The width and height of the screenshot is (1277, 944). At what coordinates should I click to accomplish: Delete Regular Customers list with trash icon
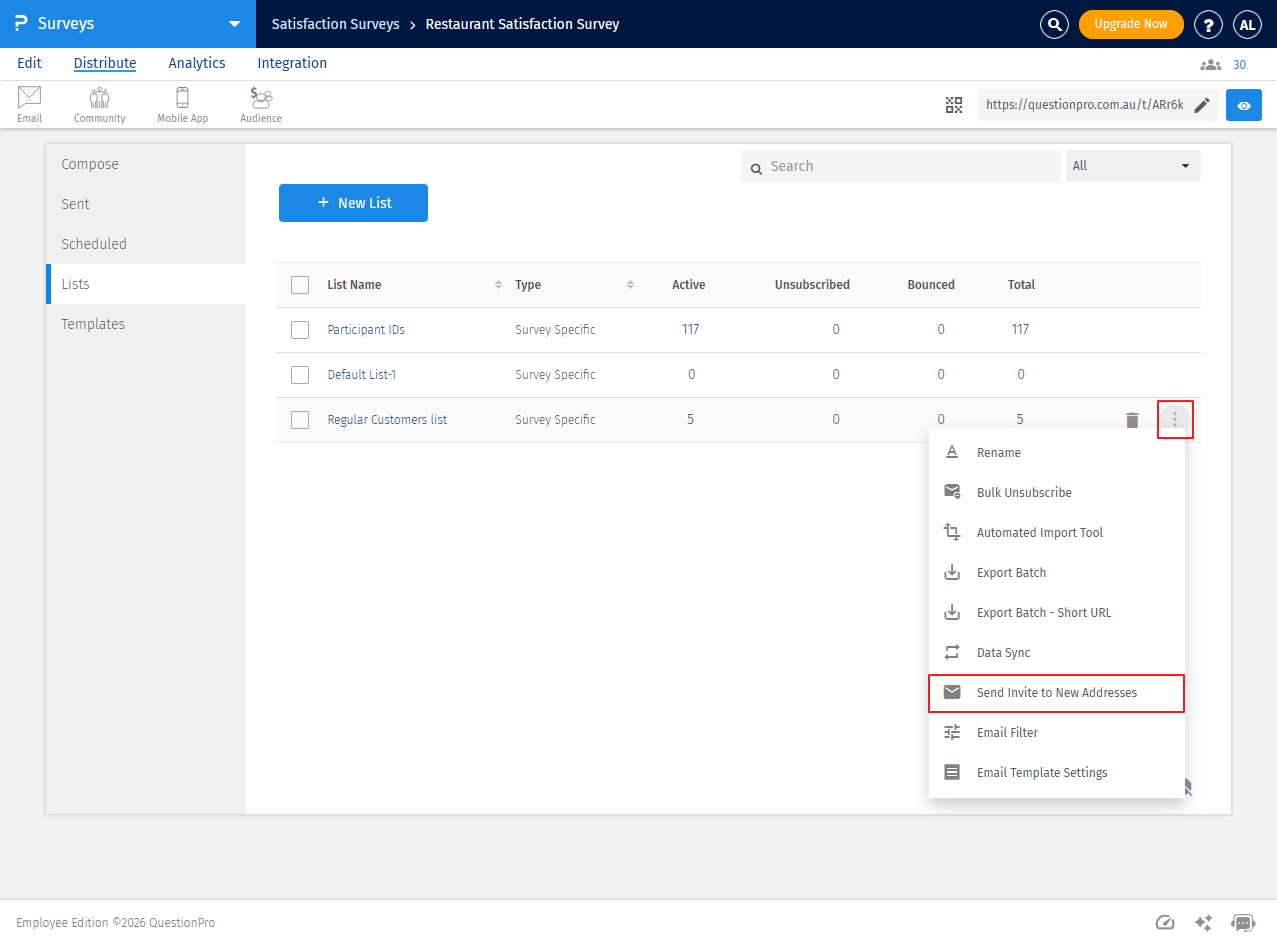coord(1132,420)
